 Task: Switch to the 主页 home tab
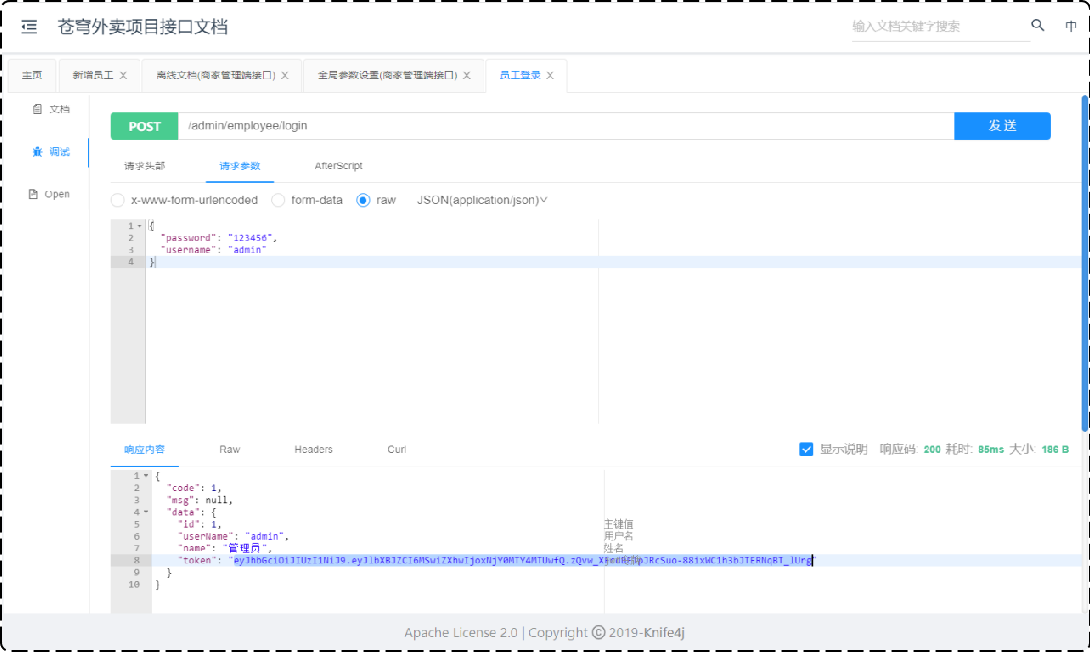pos(32,75)
